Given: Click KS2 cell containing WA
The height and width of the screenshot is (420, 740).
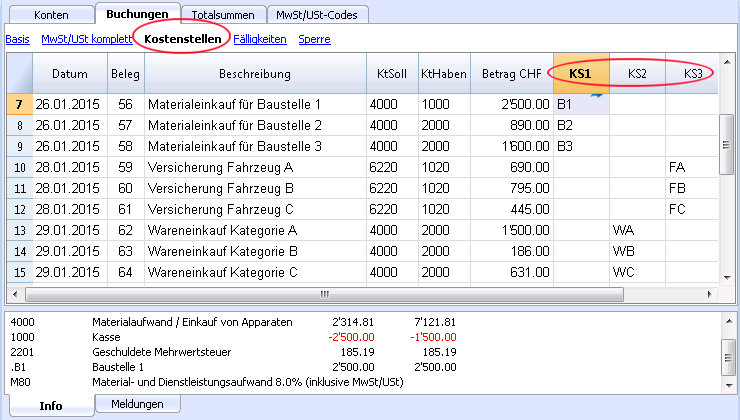Looking at the screenshot, I should [x=637, y=230].
